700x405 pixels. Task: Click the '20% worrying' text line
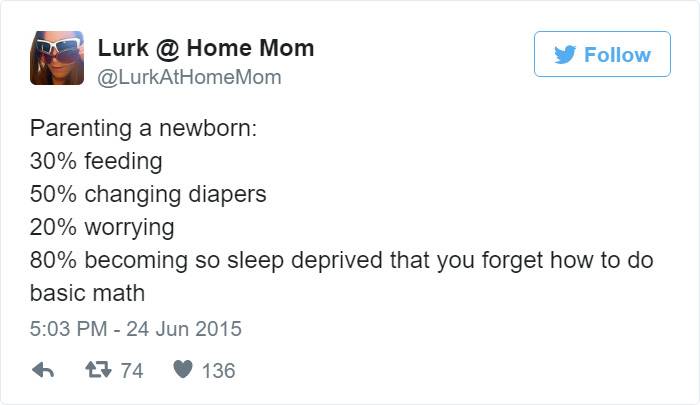[102, 227]
